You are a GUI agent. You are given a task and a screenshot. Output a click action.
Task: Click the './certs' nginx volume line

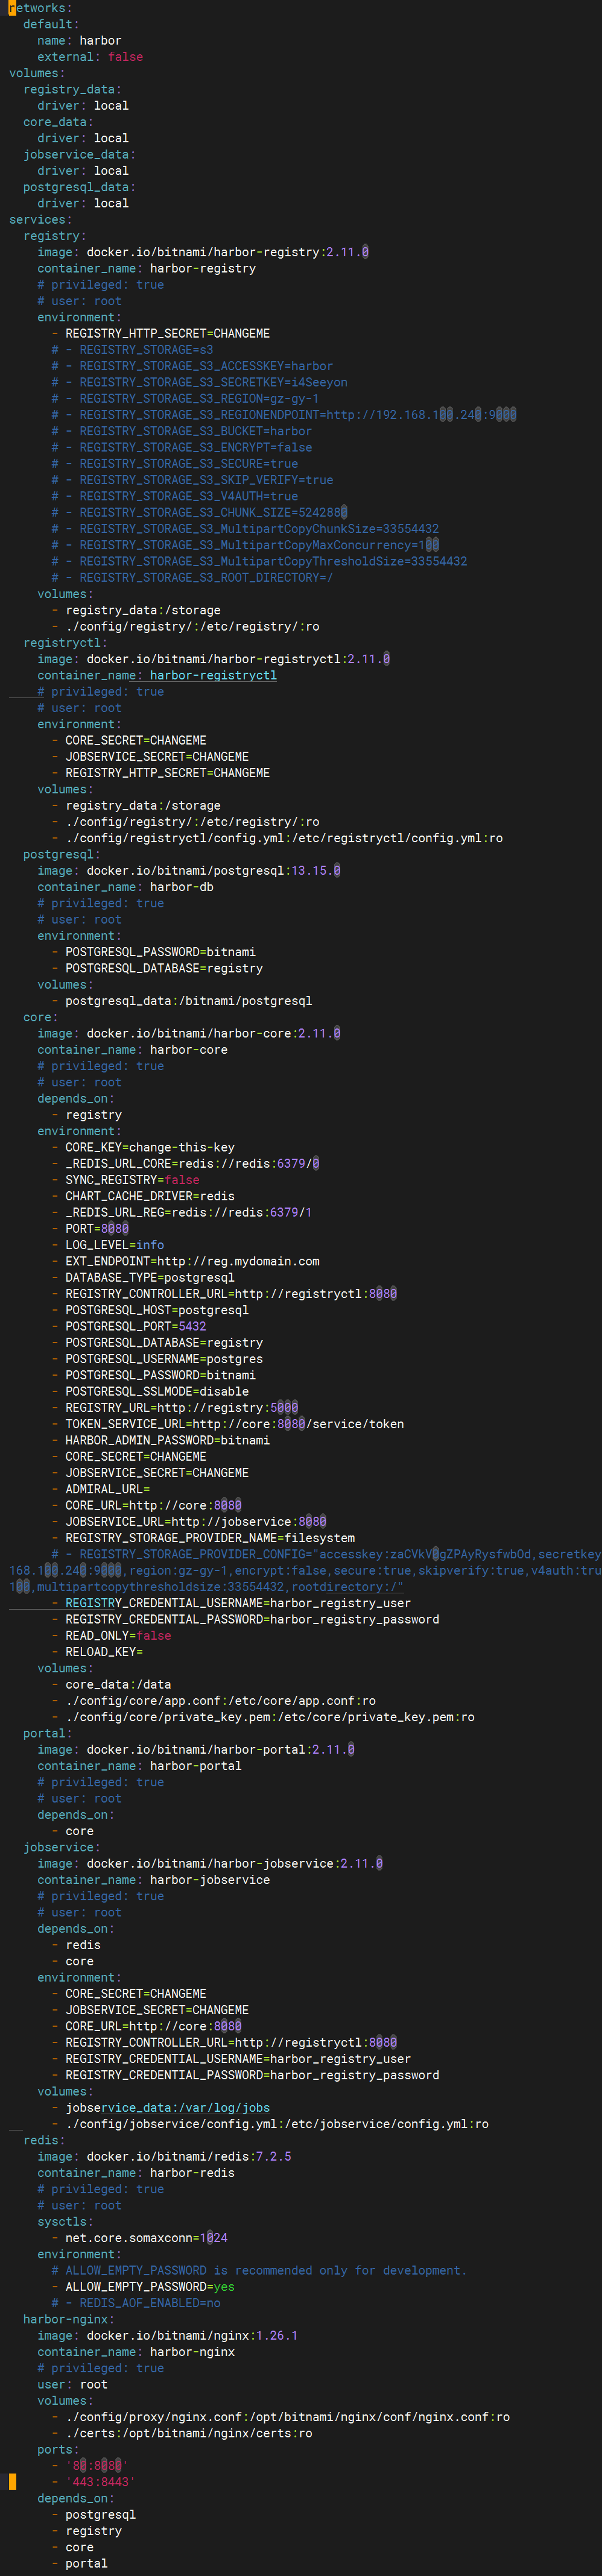click(x=181, y=2433)
